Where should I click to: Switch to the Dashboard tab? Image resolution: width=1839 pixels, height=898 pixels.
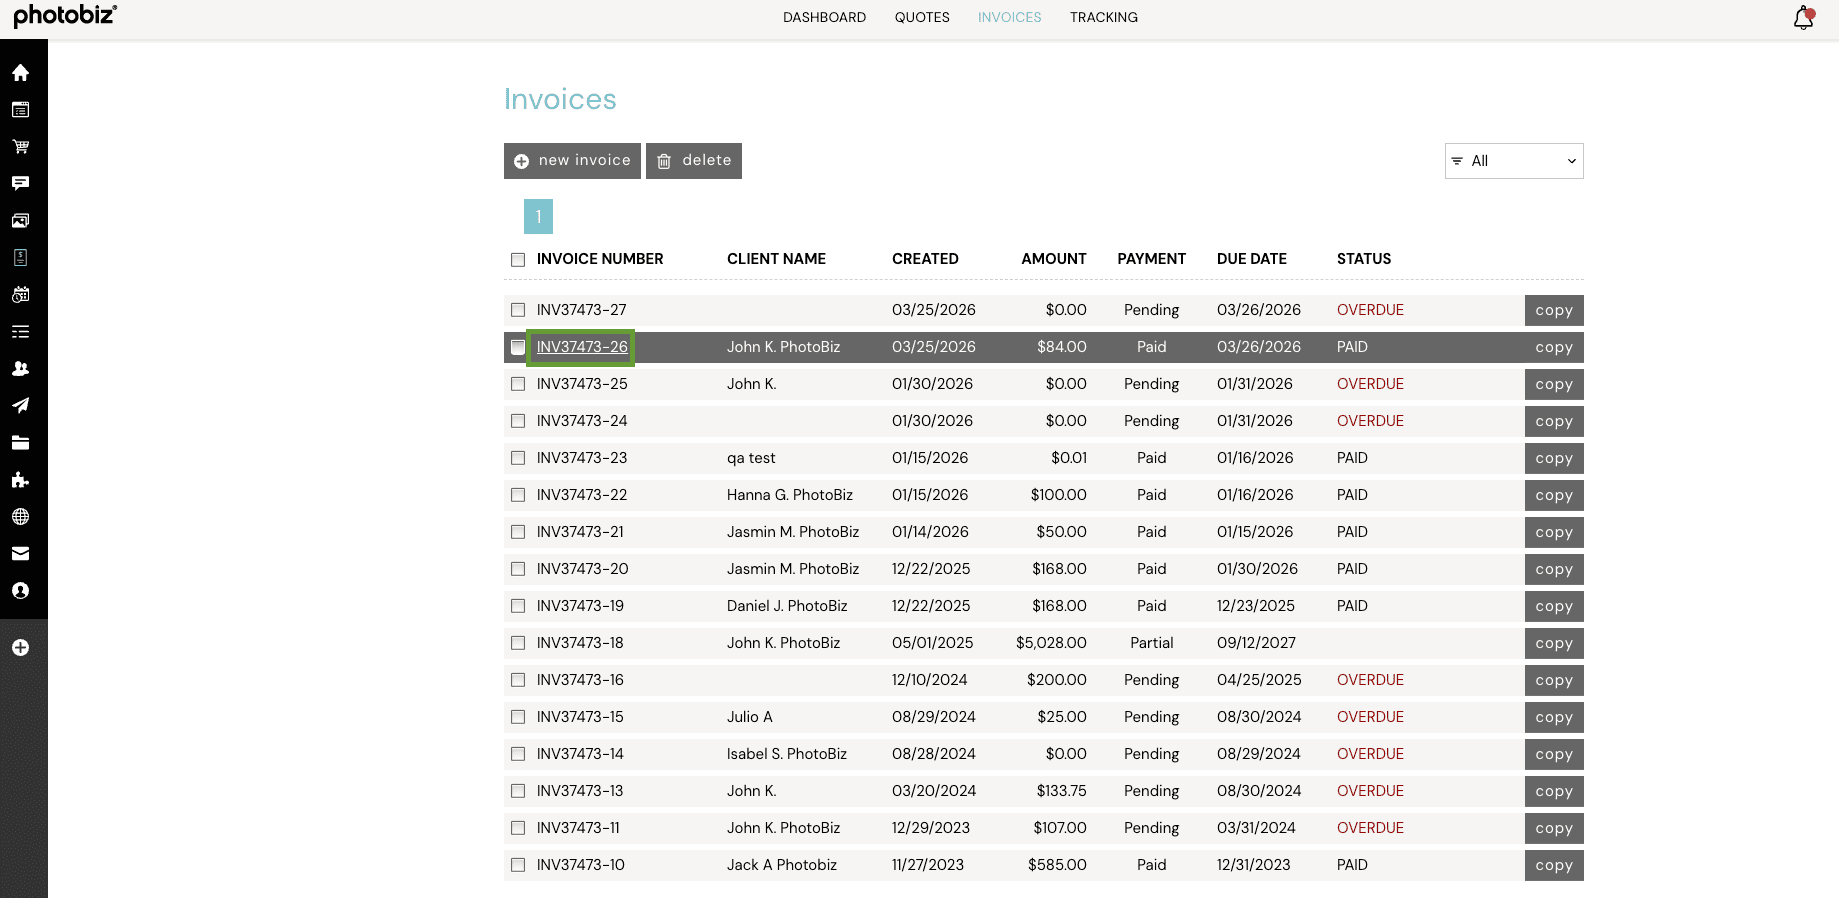point(824,17)
